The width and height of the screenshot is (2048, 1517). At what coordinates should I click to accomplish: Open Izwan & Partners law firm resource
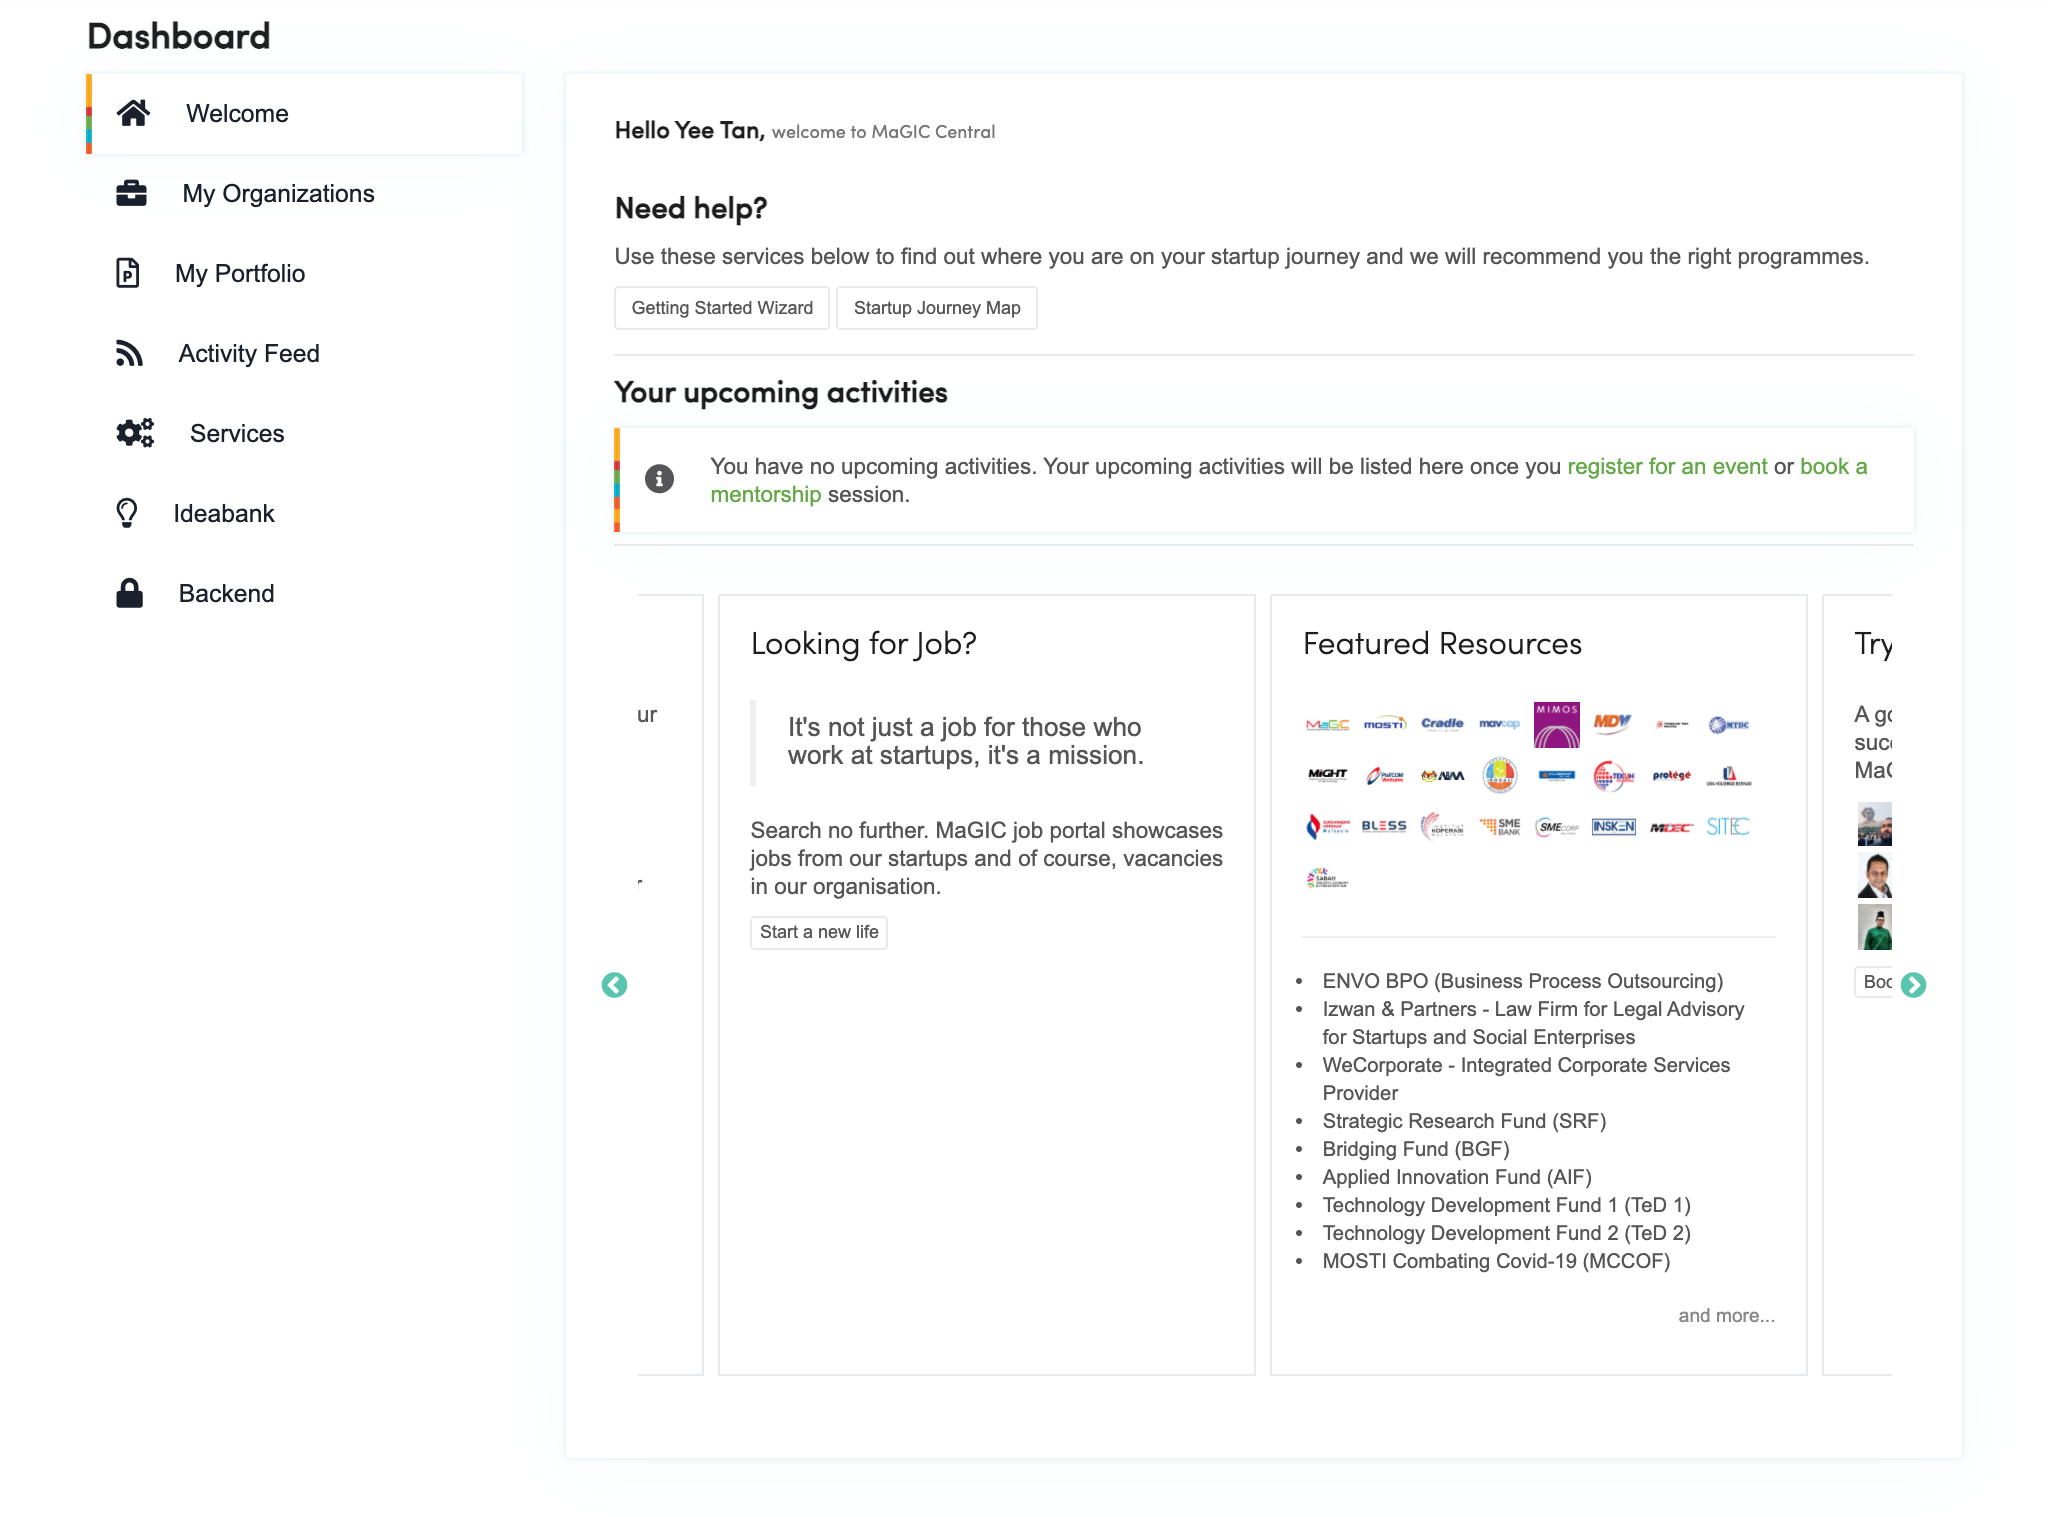(1533, 1023)
